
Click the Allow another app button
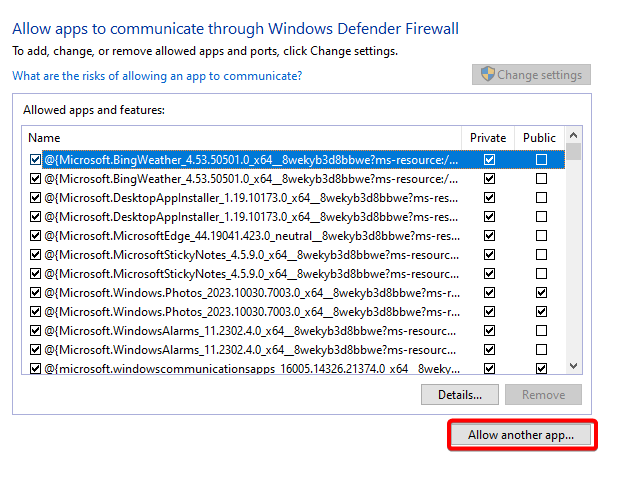pyautogui.click(x=521, y=434)
